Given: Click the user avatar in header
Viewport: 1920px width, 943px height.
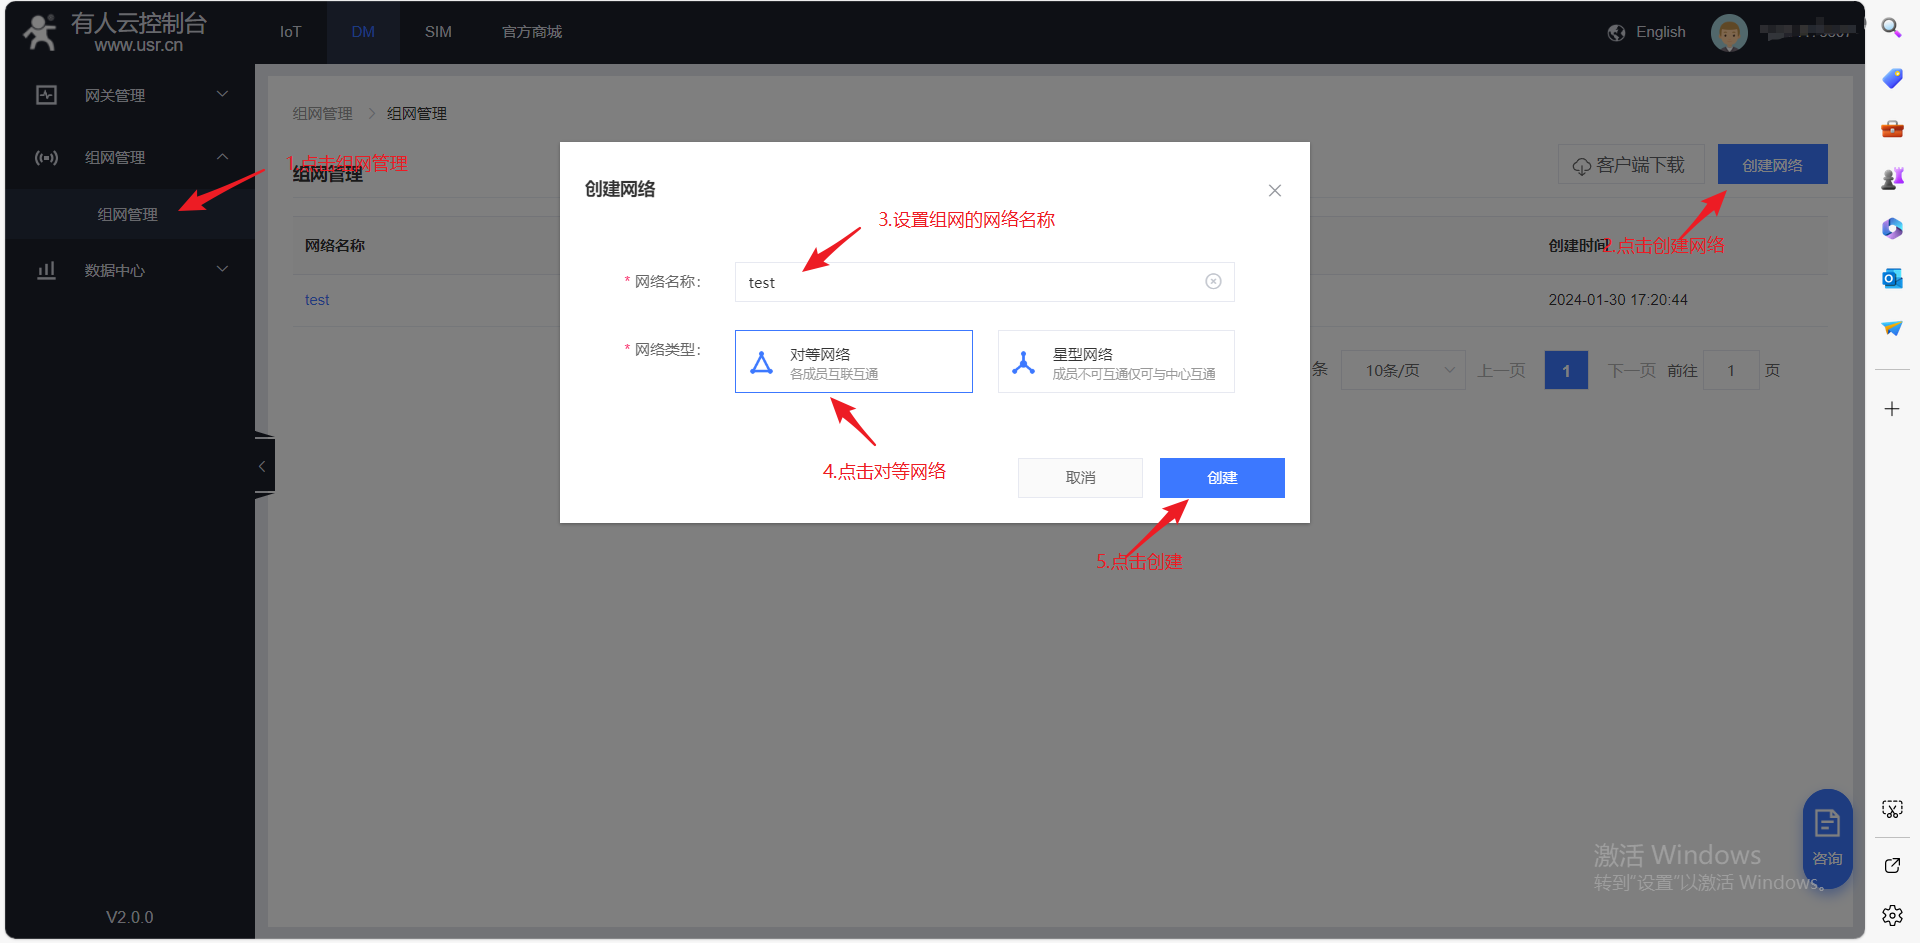Looking at the screenshot, I should click(x=1729, y=32).
